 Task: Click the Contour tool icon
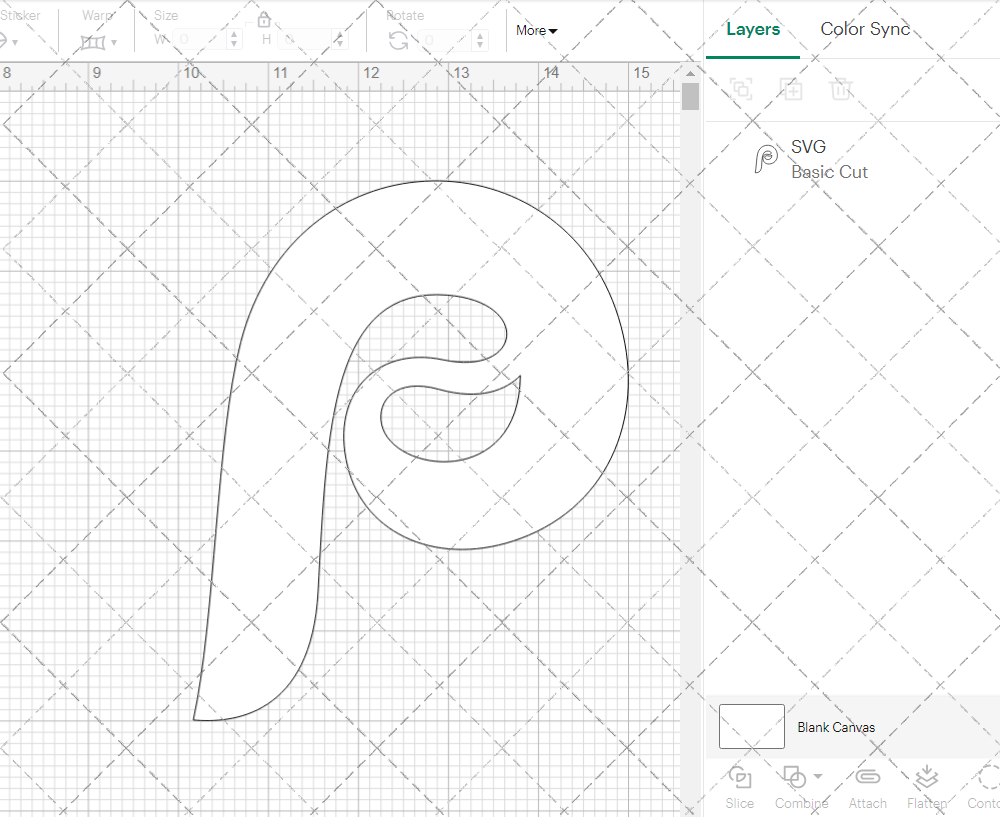pos(988,778)
